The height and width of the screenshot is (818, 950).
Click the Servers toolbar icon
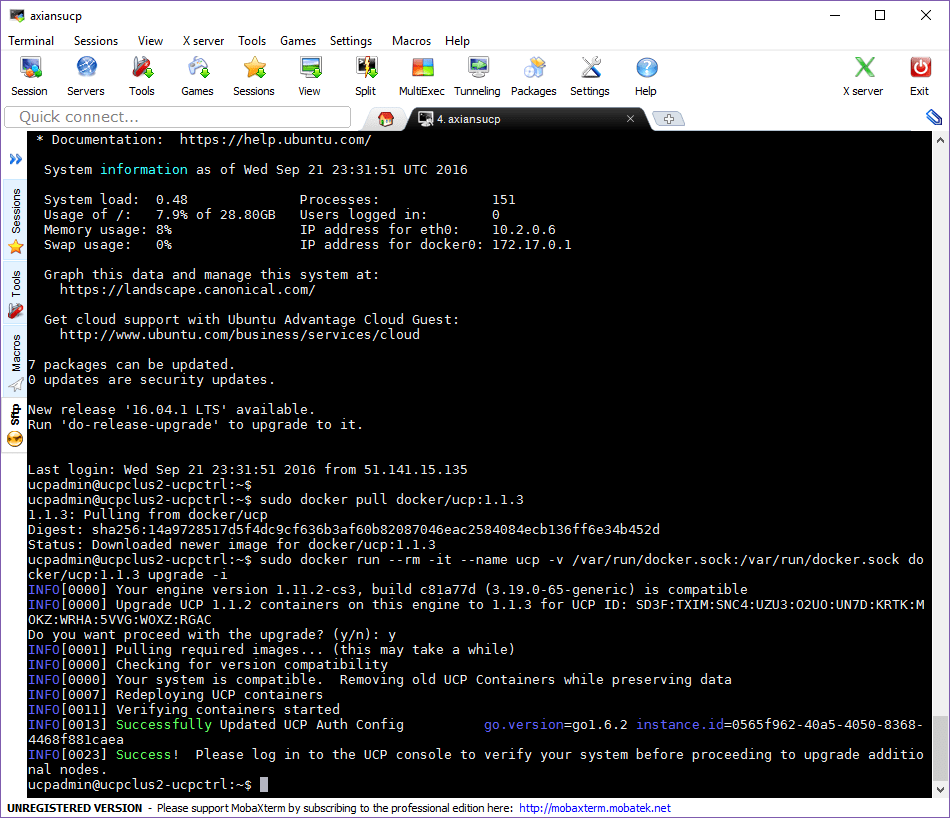pyautogui.click(x=86, y=76)
